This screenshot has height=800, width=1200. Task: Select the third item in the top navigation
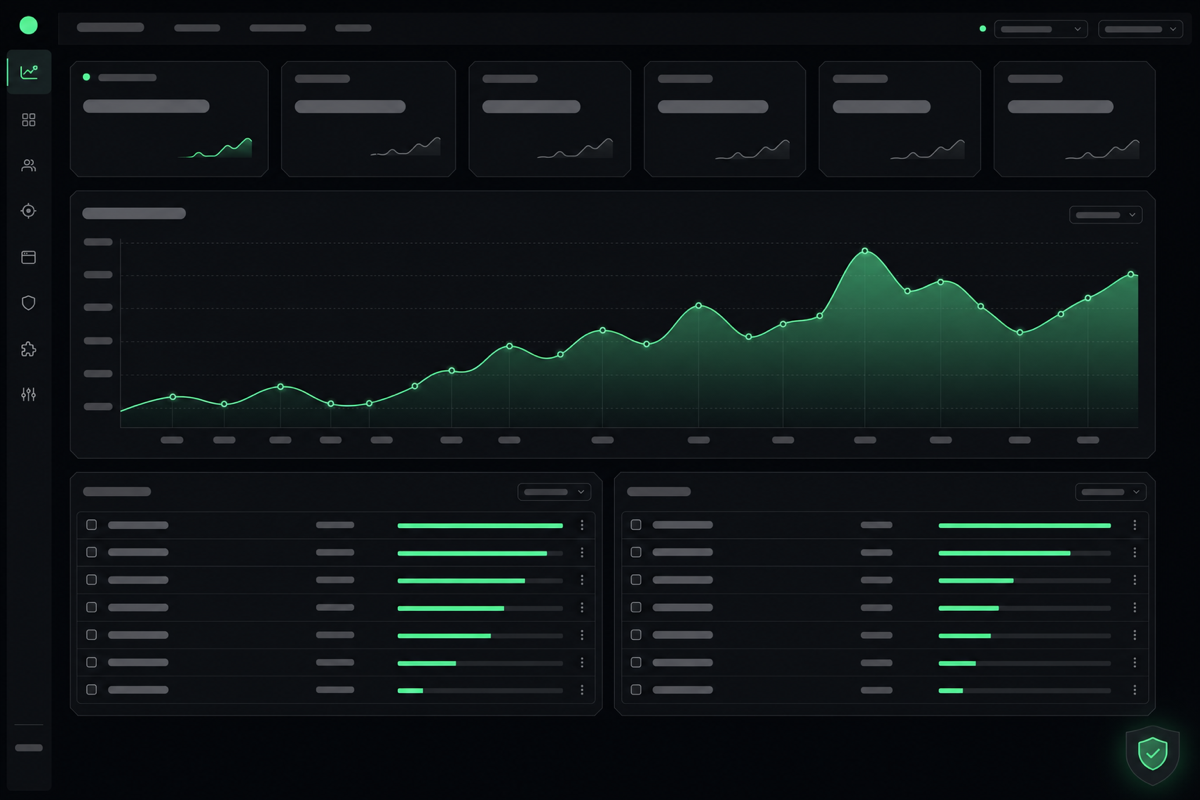click(278, 28)
